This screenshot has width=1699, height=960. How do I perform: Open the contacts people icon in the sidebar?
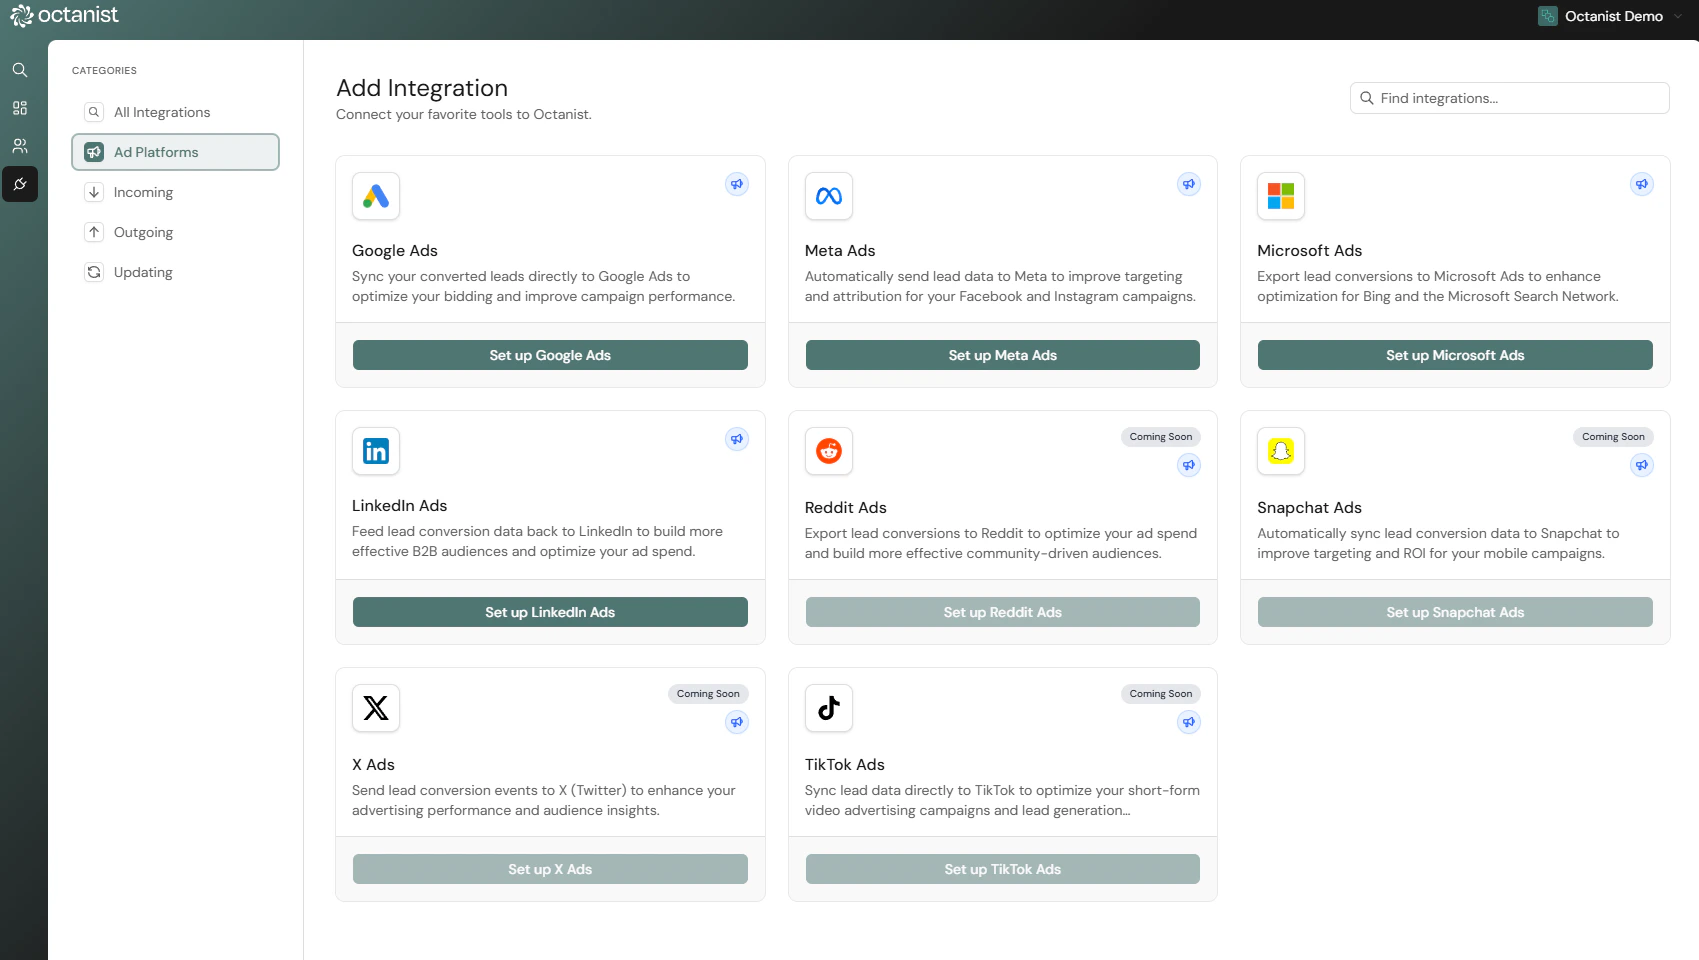[20, 146]
